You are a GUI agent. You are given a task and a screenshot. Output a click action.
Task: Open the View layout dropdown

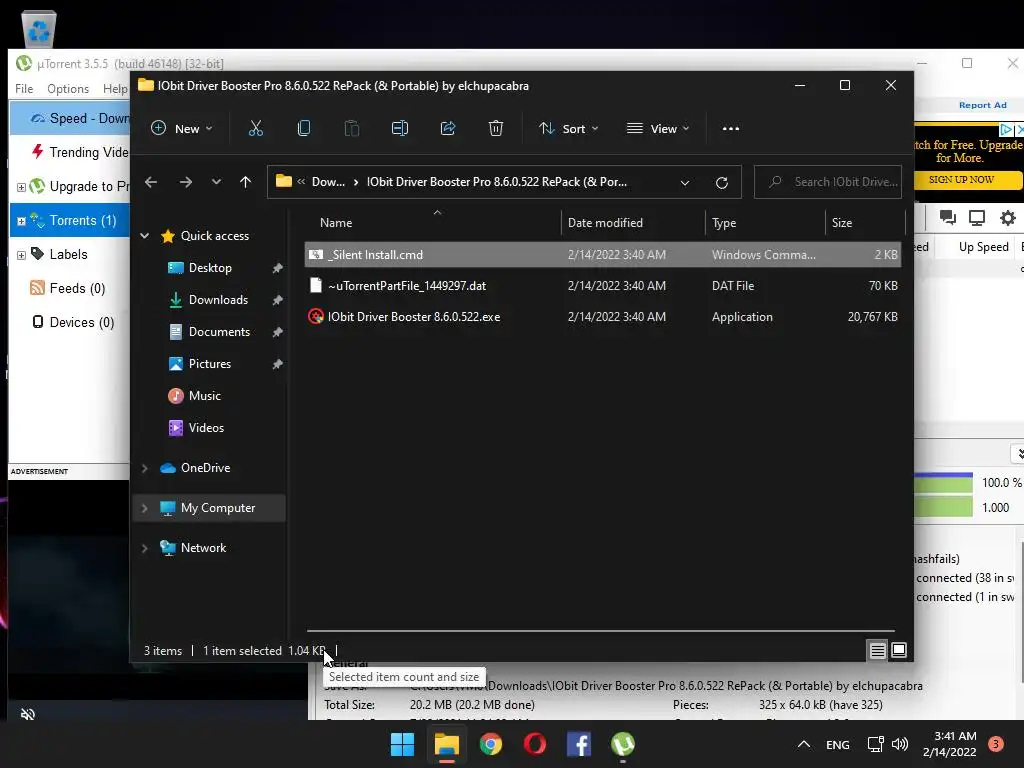point(658,129)
